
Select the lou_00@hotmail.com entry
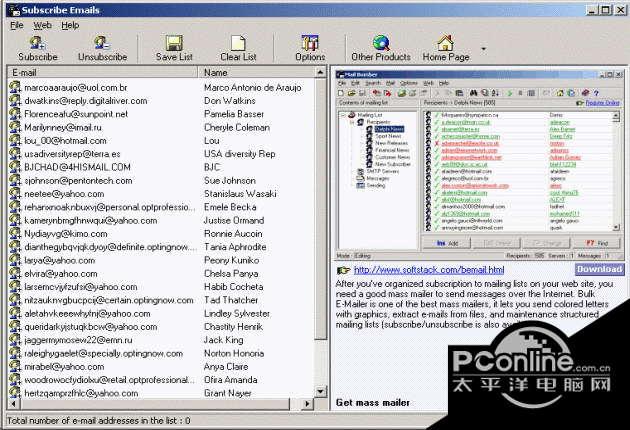(x=65, y=141)
